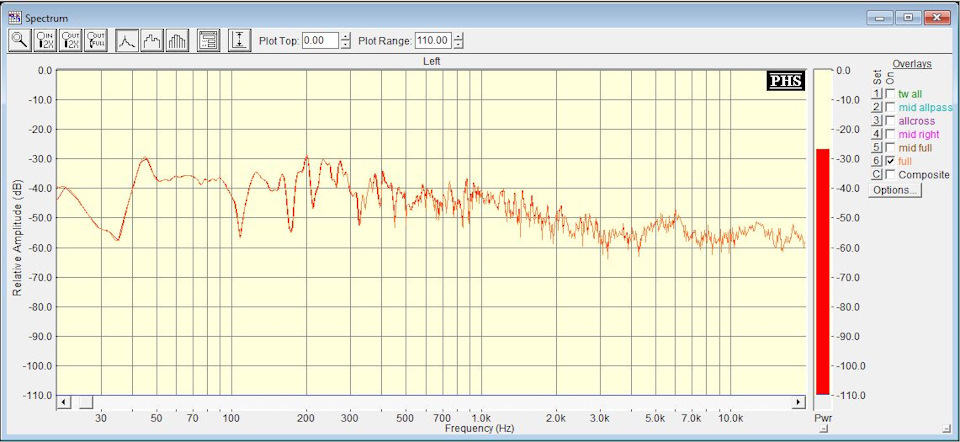This screenshot has width=960, height=442.
Task: Select the magnifier zoom tool
Action: (x=20, y=40)
